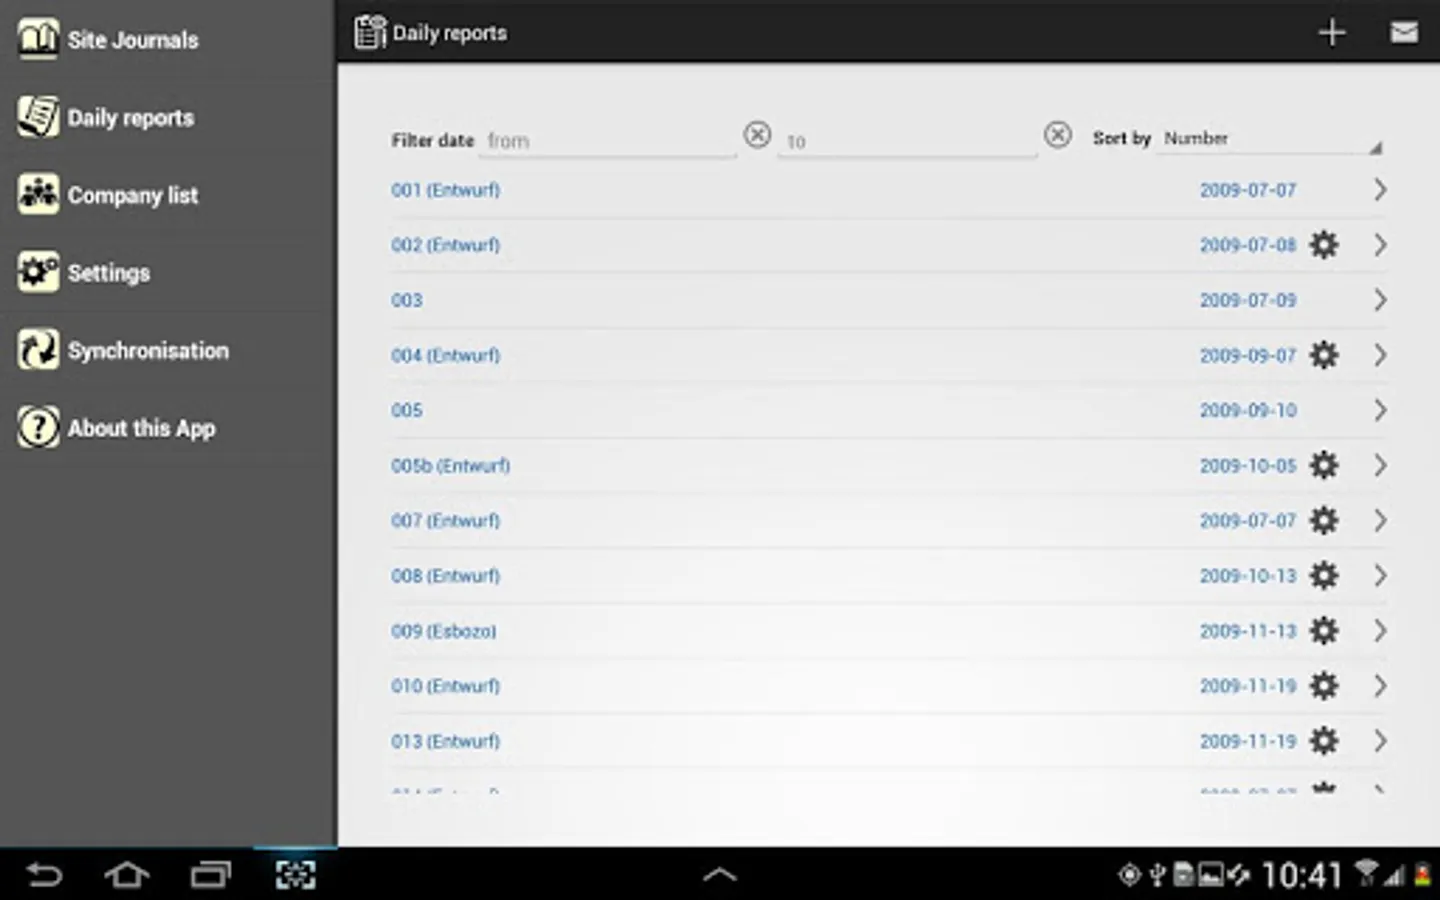Screen dimensions: 1440x900
Task: Clear the 'from' filter date
Action: [757, 134]
